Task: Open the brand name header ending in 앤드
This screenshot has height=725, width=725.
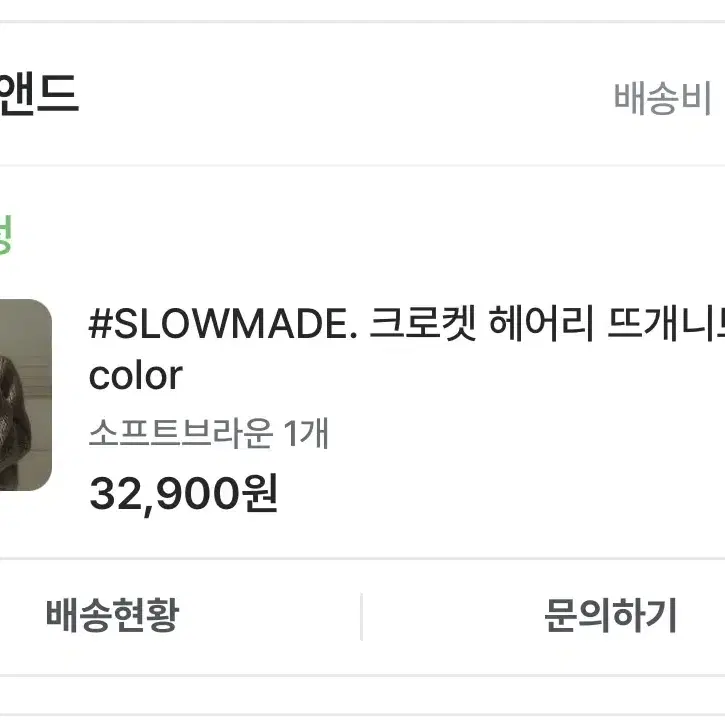Action: (x=38, y=95)
